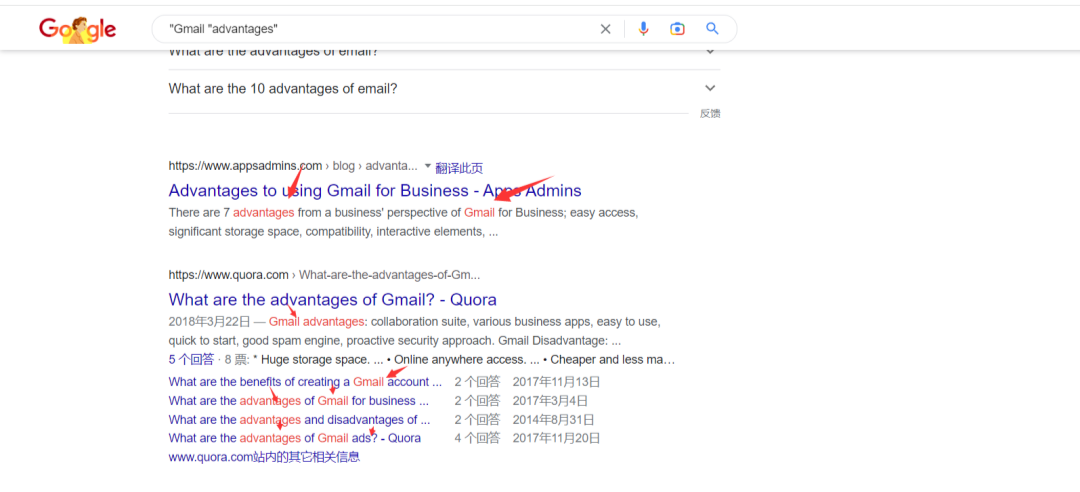The height and width of the screenshot is (492, 1080).
Task: Clear the search query with X
Action: [x=605, y=29]
